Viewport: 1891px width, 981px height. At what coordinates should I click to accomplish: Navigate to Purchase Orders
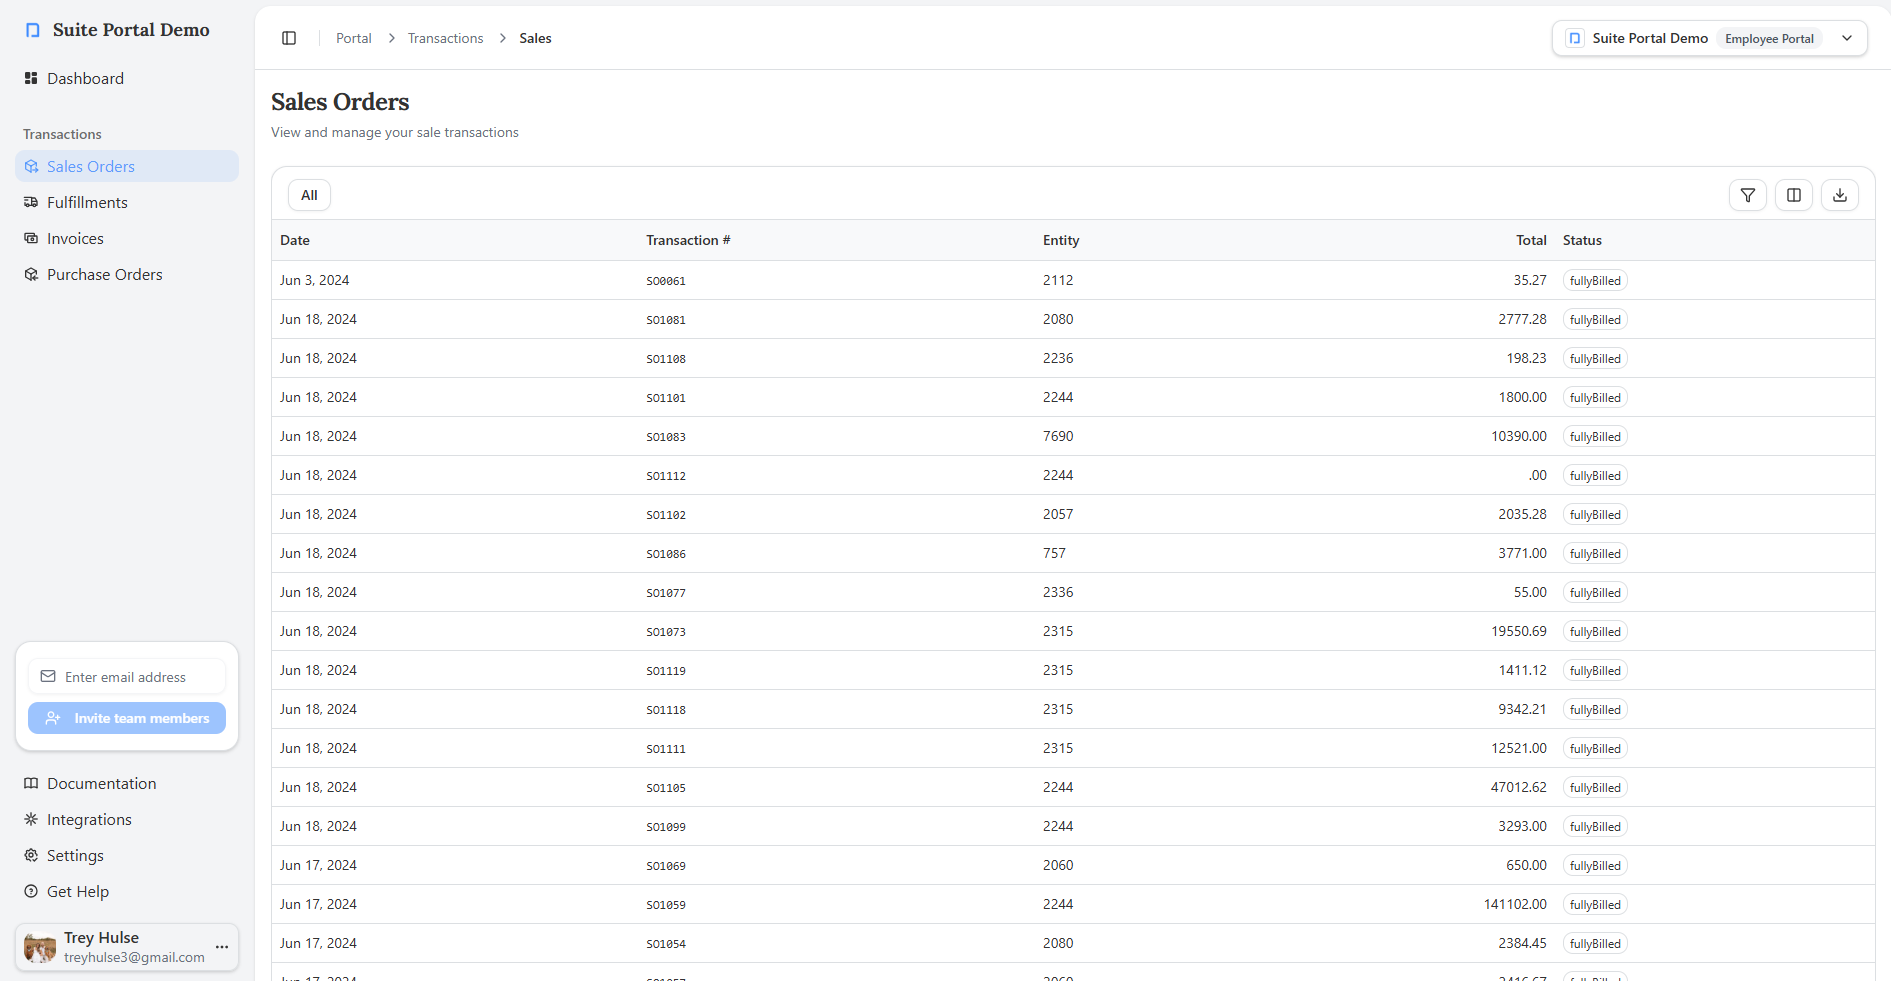[x=104, y=274]
